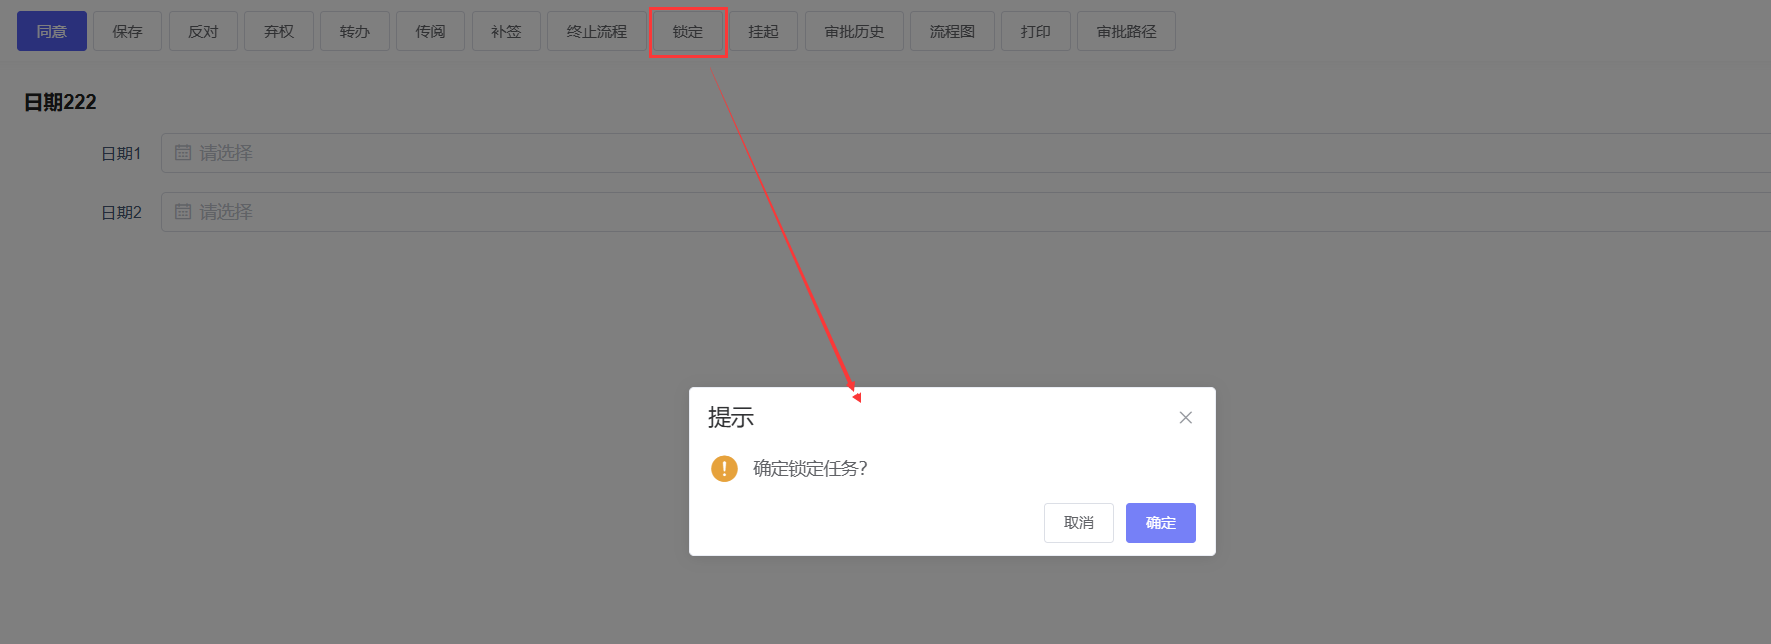Click the 传阅 circulate button
This screenshot has width=1771, height=644.
pos(430,31)
